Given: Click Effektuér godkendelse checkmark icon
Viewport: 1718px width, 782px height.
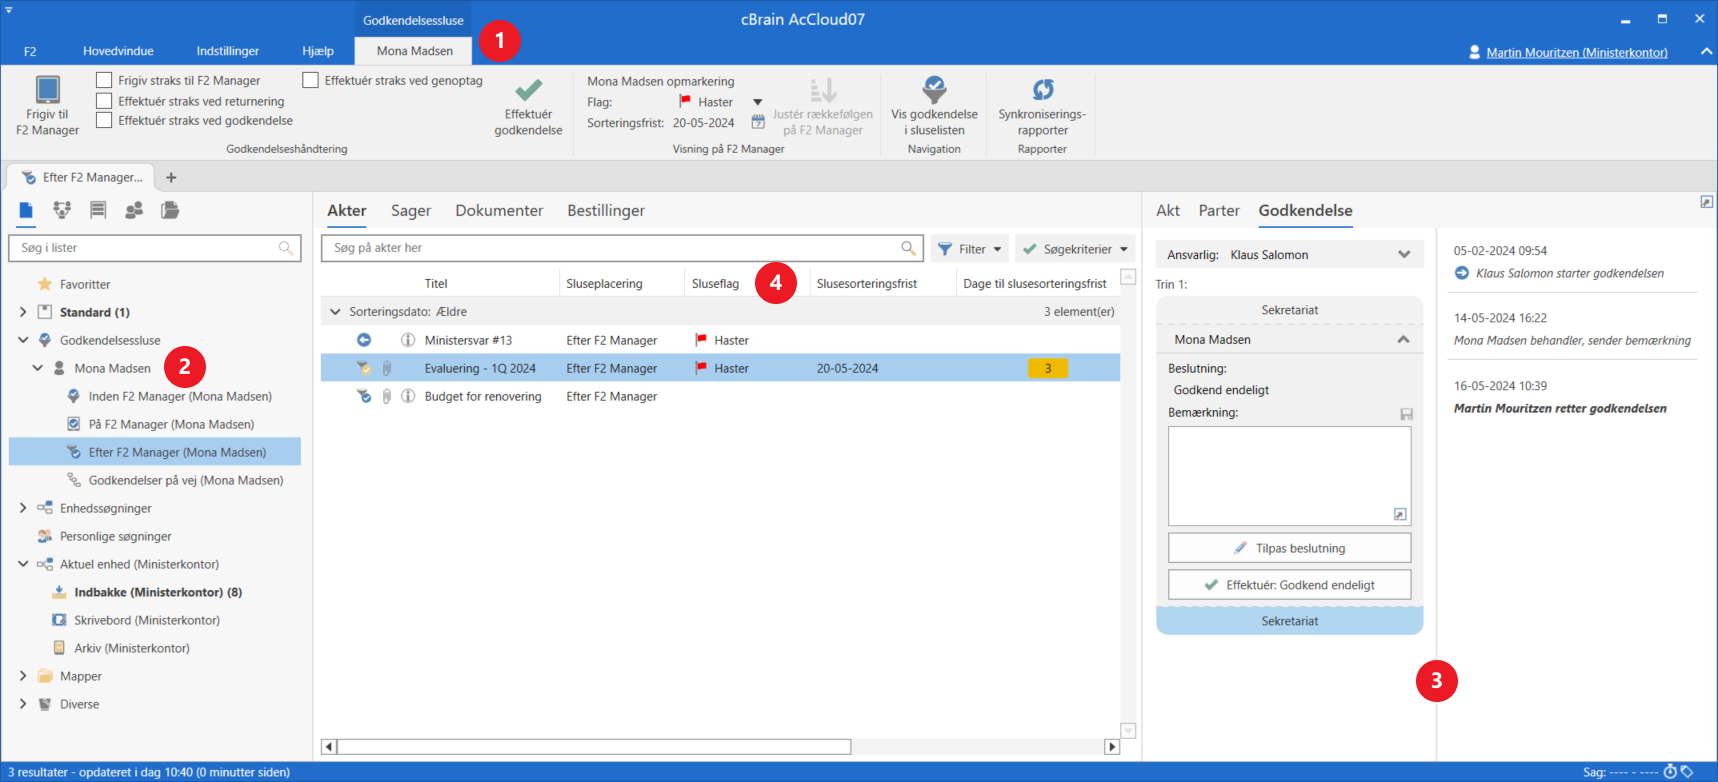Looking at the screenshot, I should 528,90.
